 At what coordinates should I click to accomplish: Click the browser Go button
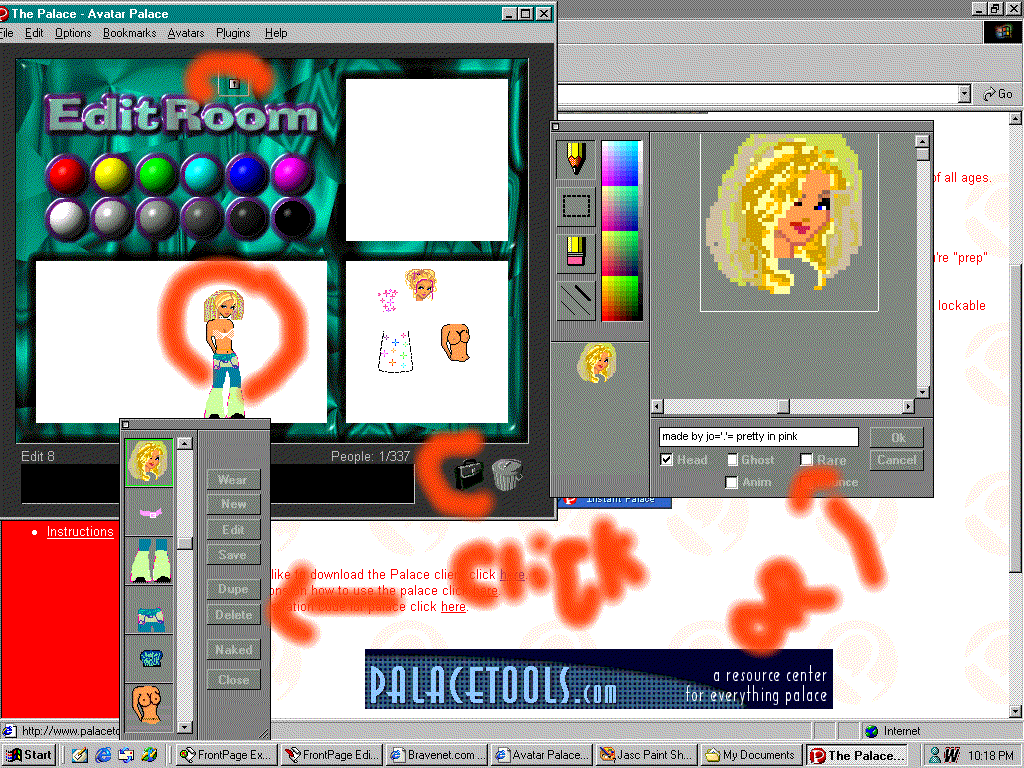click(999, 94)
